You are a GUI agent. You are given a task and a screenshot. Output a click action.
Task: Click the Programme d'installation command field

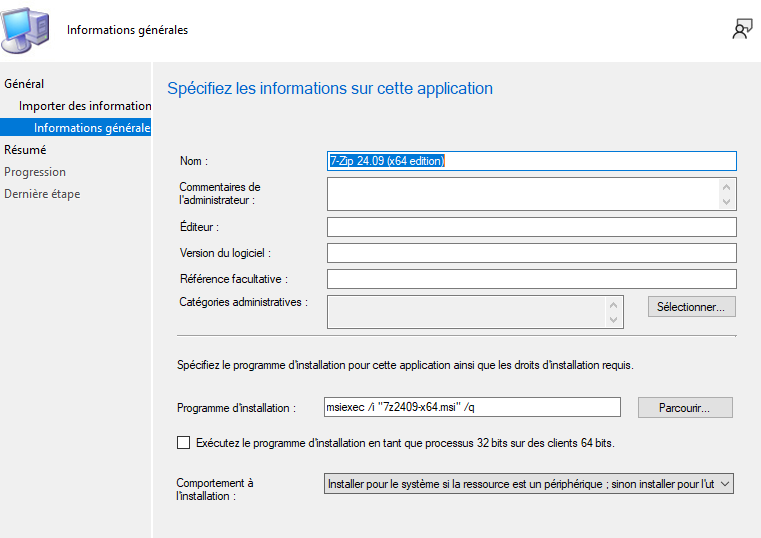473,408
